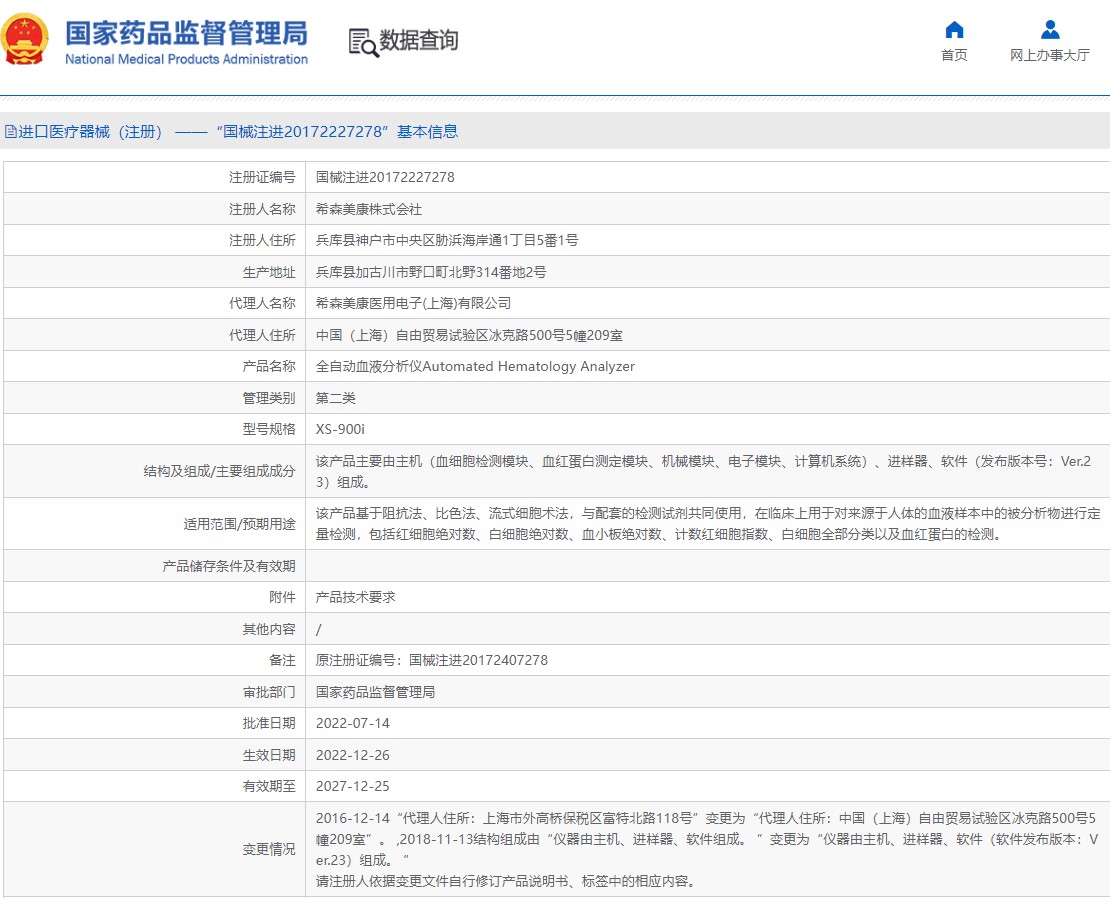1110x898 pixels.
Task: Click the 数据查询 magnifier document icon
Action: click(363, 42)
